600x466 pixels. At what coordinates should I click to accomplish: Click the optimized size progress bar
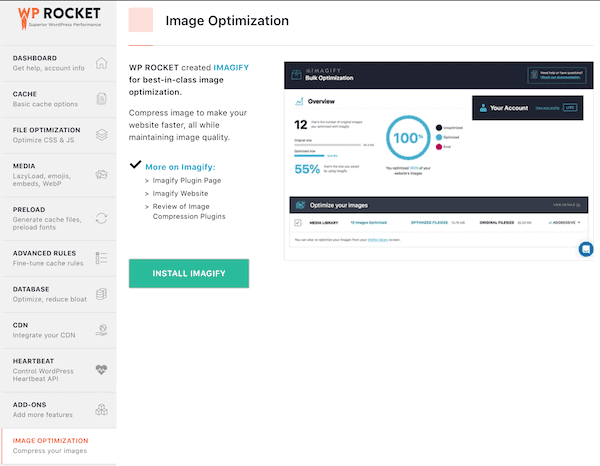(309, 156)
